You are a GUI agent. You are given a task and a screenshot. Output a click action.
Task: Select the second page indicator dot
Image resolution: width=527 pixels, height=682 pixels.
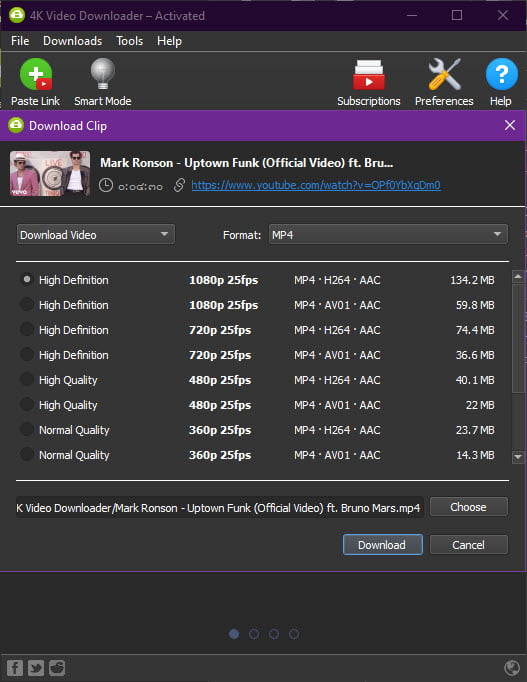(x=254, y=634)
